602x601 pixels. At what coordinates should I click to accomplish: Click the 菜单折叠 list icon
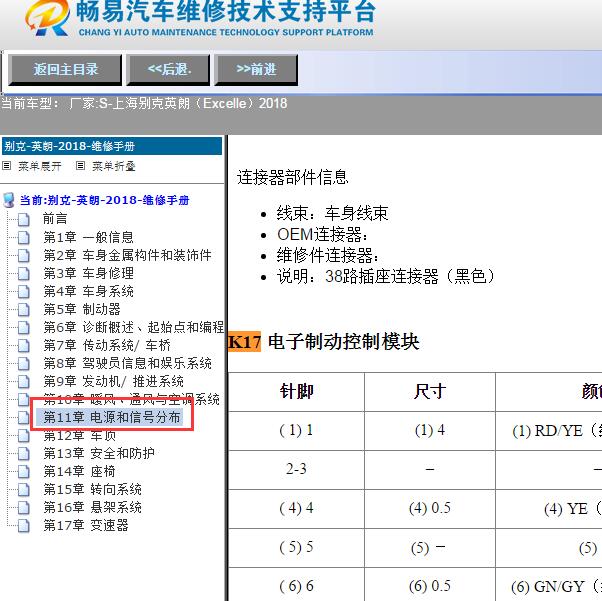[x=80, y=166]
